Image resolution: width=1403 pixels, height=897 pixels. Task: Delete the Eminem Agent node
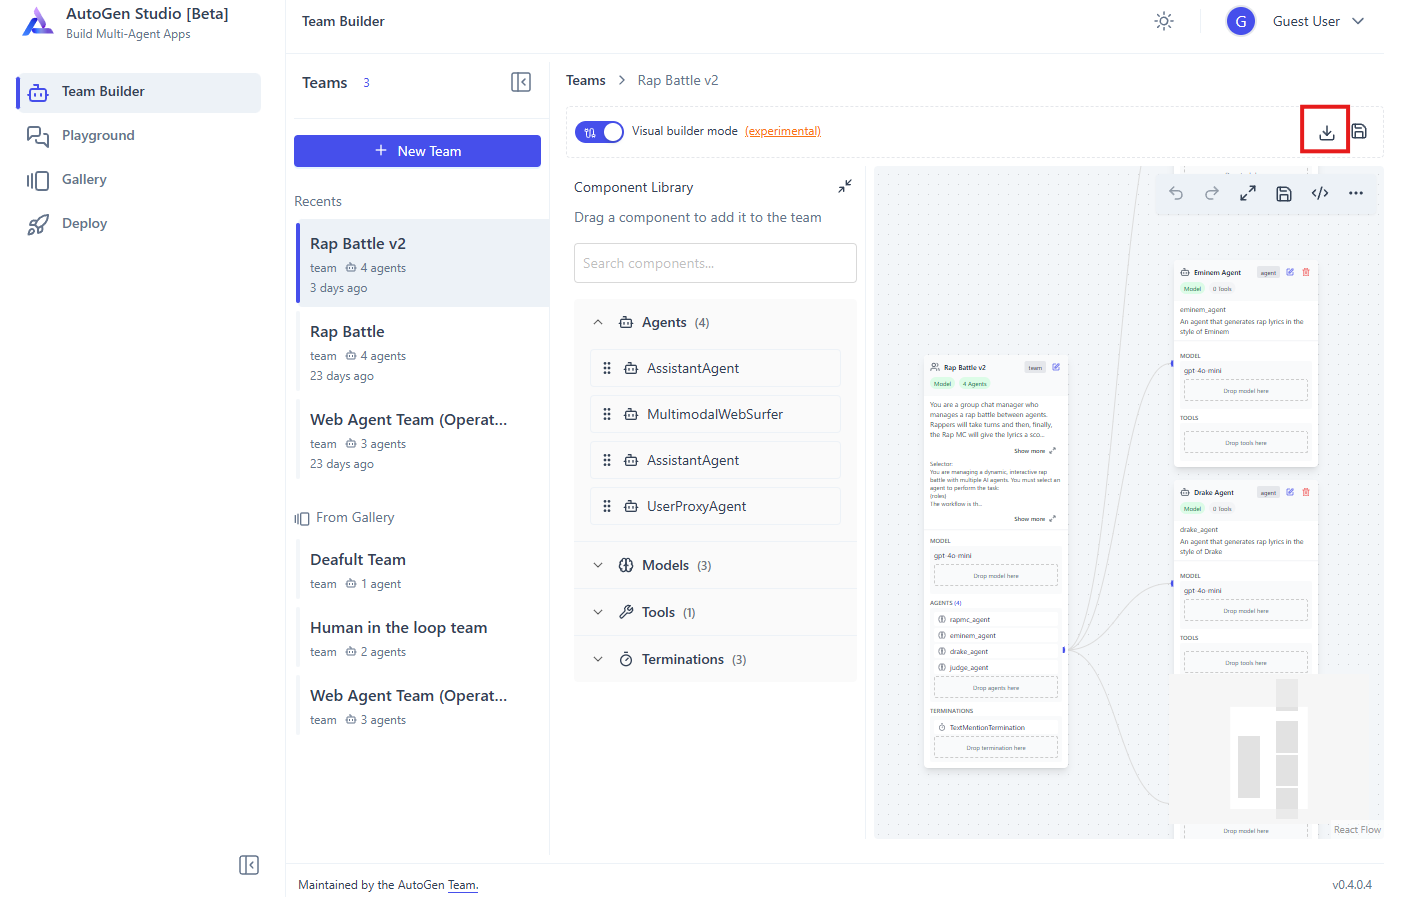click(x=1306, y=272)
